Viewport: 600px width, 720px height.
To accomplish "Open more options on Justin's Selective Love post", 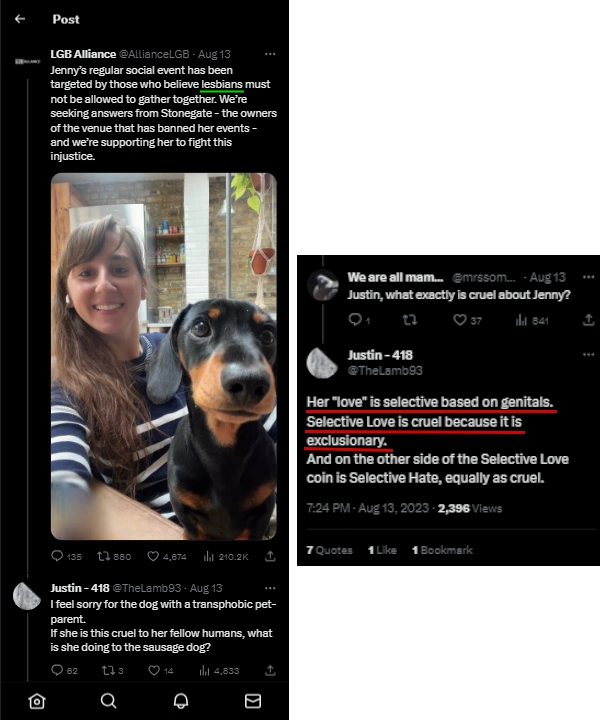I will (x=589, y=354).
